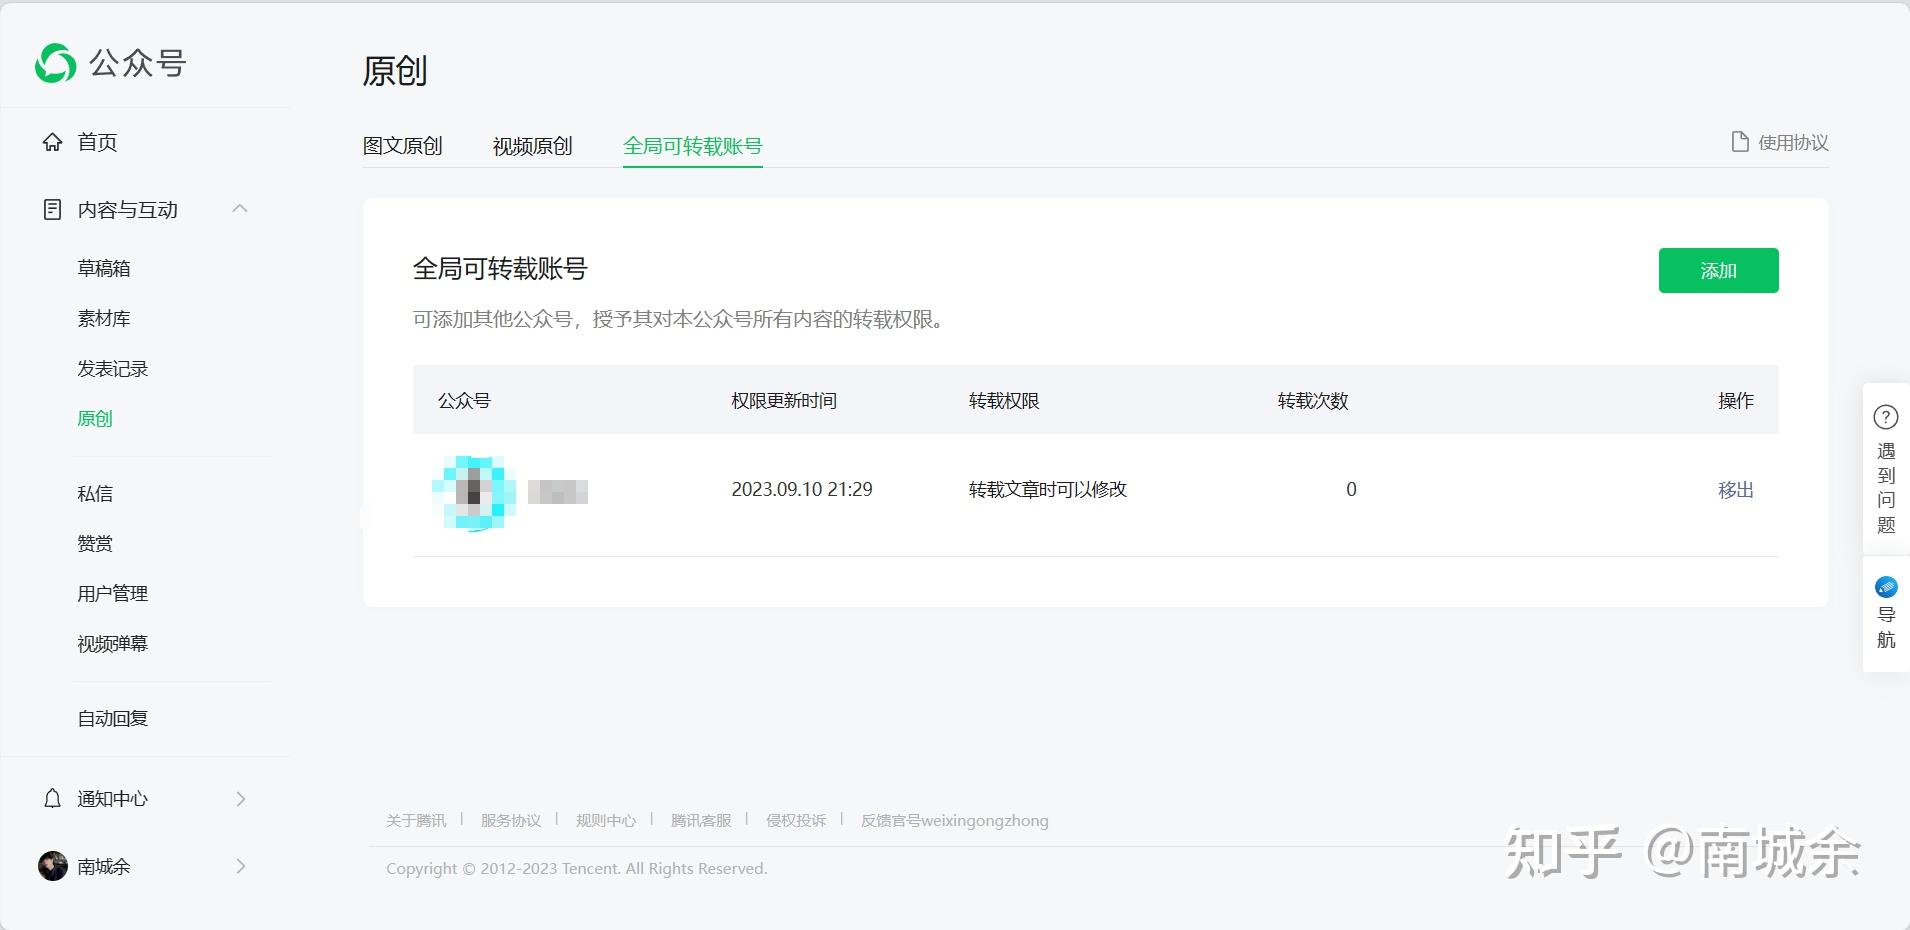Click 反馈官号weixingongzhong footer link
This screenshot has height=930, width=1910.
click(x=955, y=820)
